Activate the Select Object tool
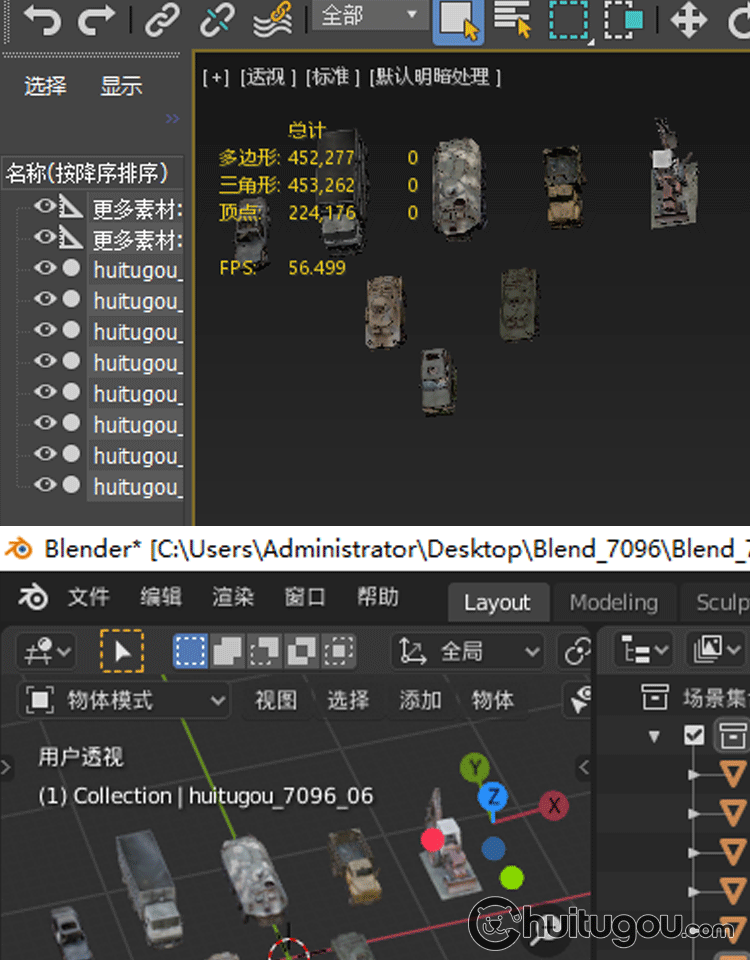 point(457,20)
